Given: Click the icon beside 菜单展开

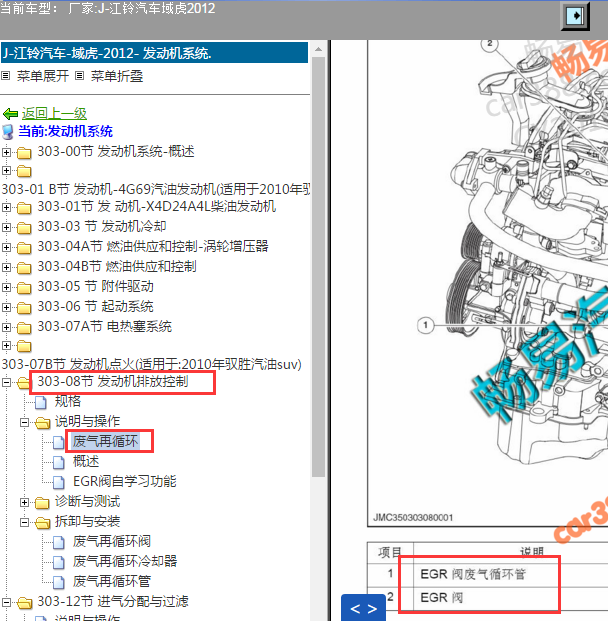Looking at the screenshot, I should [6, 75].
